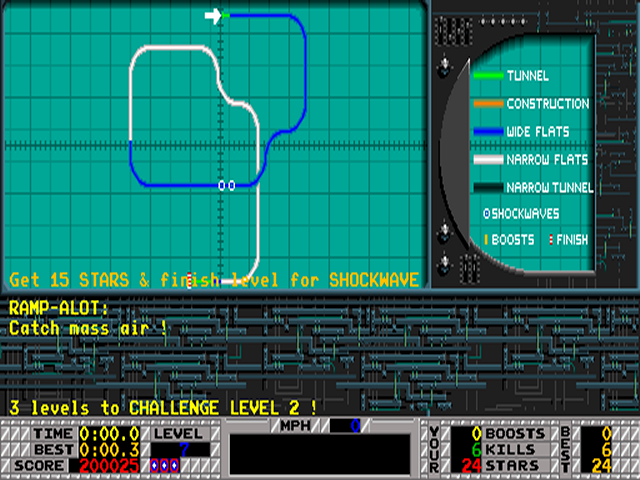The width and height of the screenshot is (640, 480).
Task: Click your red stars count 24
Action: [472, 466]
